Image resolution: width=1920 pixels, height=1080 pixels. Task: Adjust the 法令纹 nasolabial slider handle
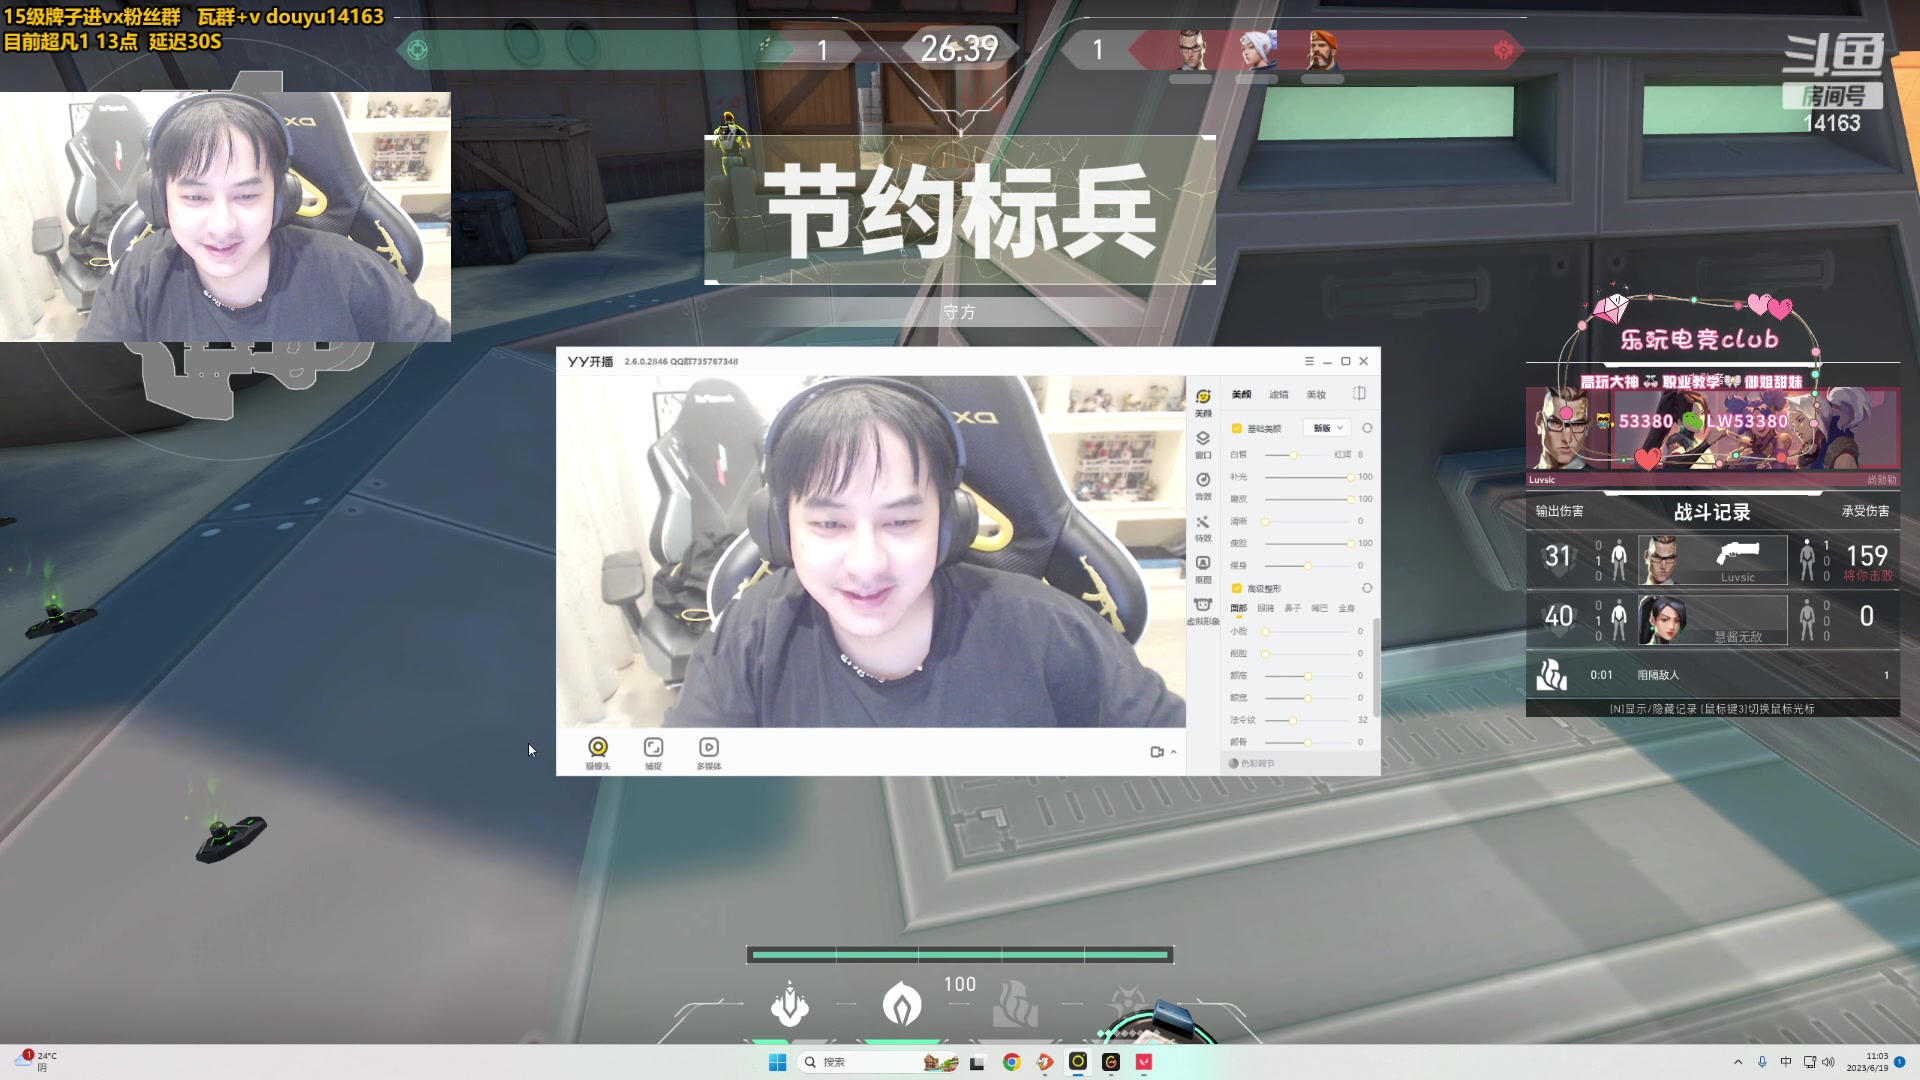pos(1293,720)
